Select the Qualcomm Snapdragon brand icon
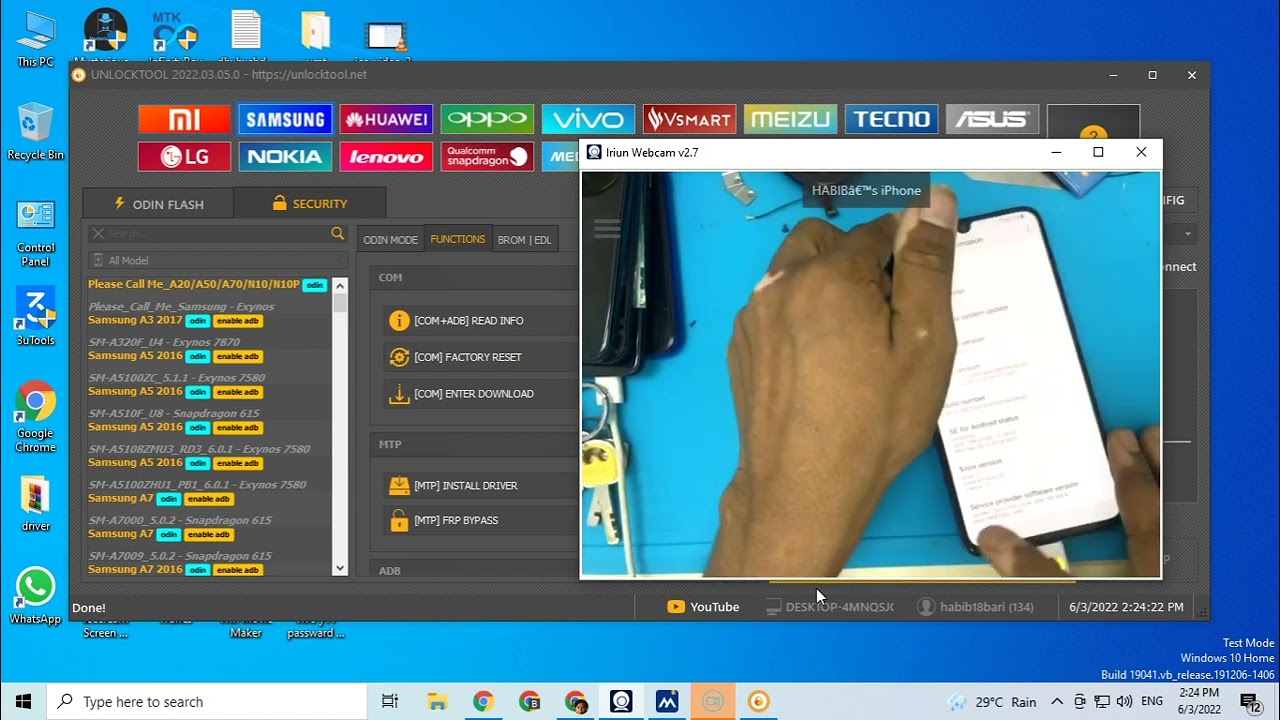Viewport: 1280px width, 720px height. pyautogui.click(x=487, y=157)
